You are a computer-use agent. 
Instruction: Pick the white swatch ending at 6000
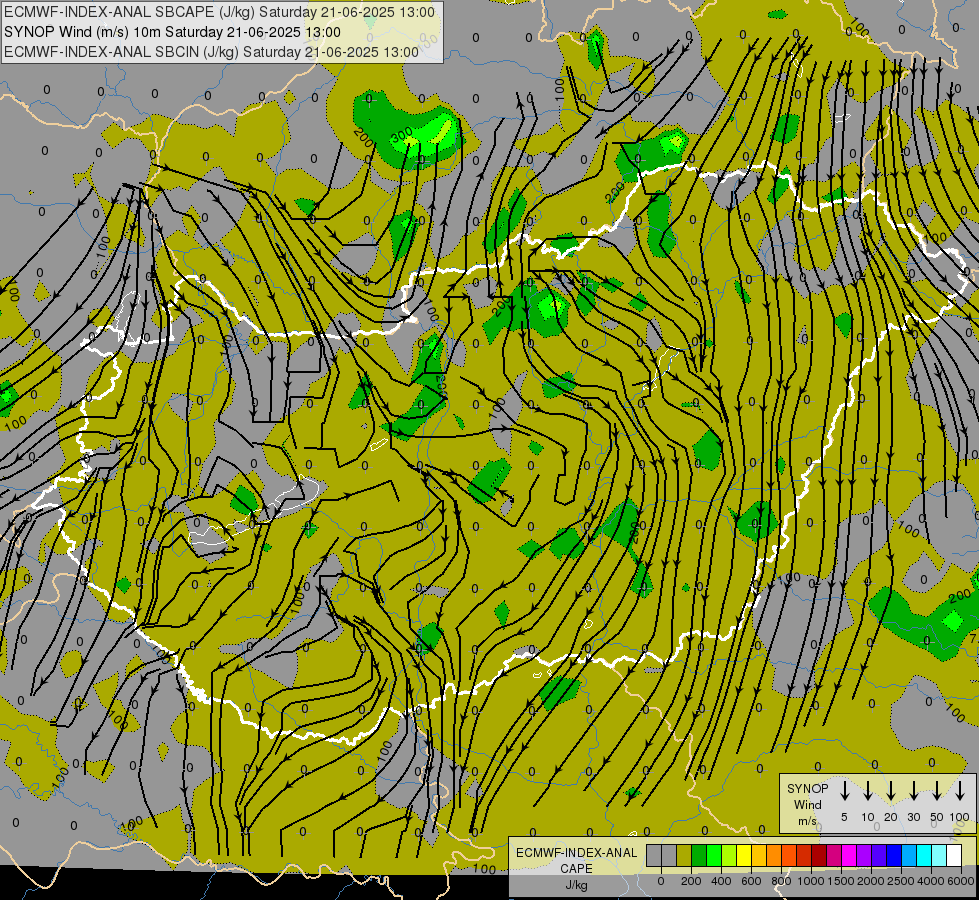click(x=954, y=856)
